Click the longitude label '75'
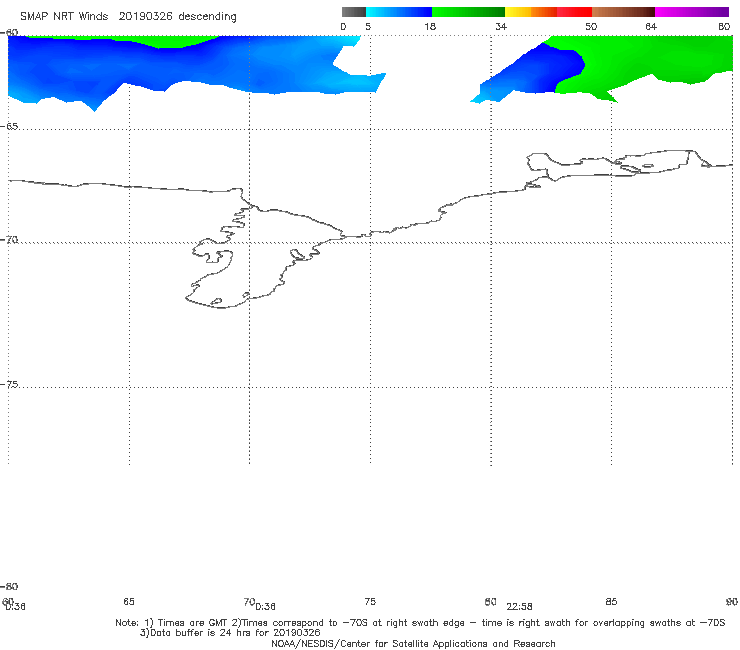 (370, 601)
